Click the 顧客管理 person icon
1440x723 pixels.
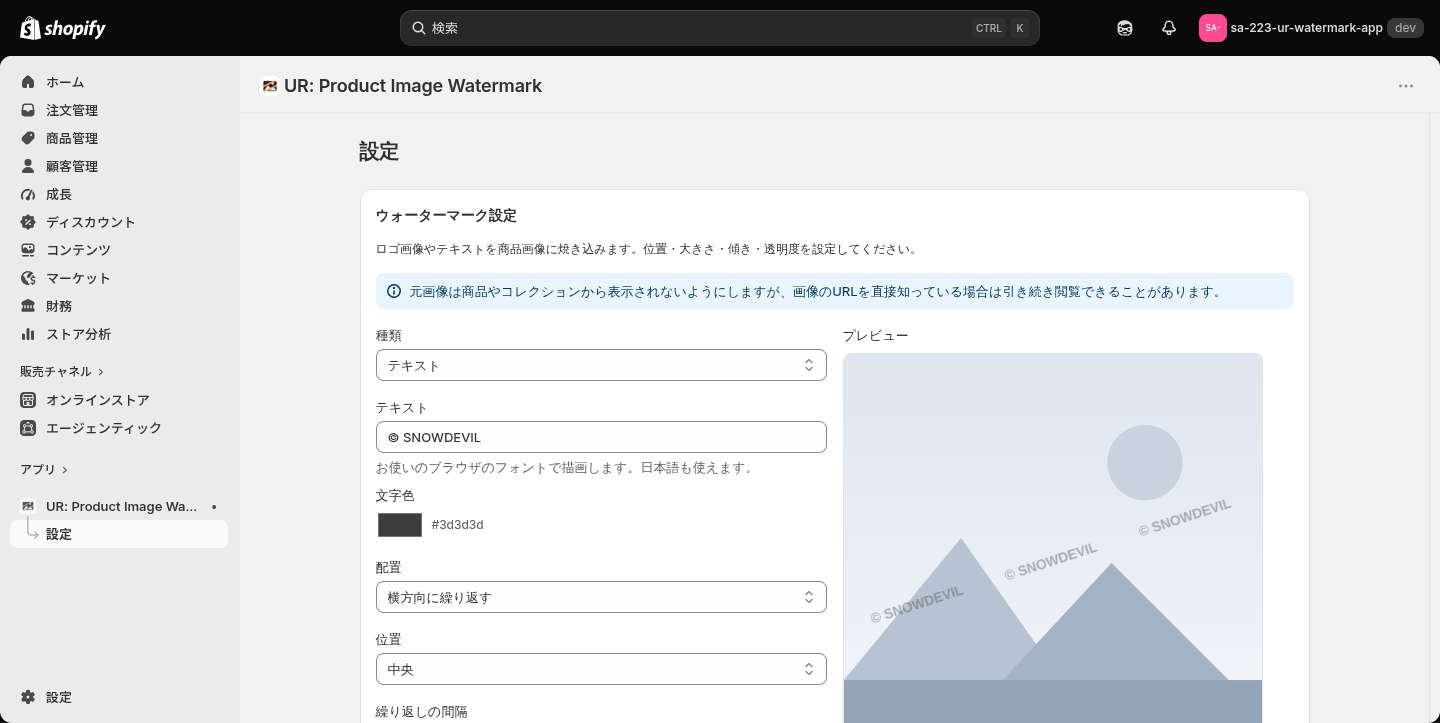(28, 166)
